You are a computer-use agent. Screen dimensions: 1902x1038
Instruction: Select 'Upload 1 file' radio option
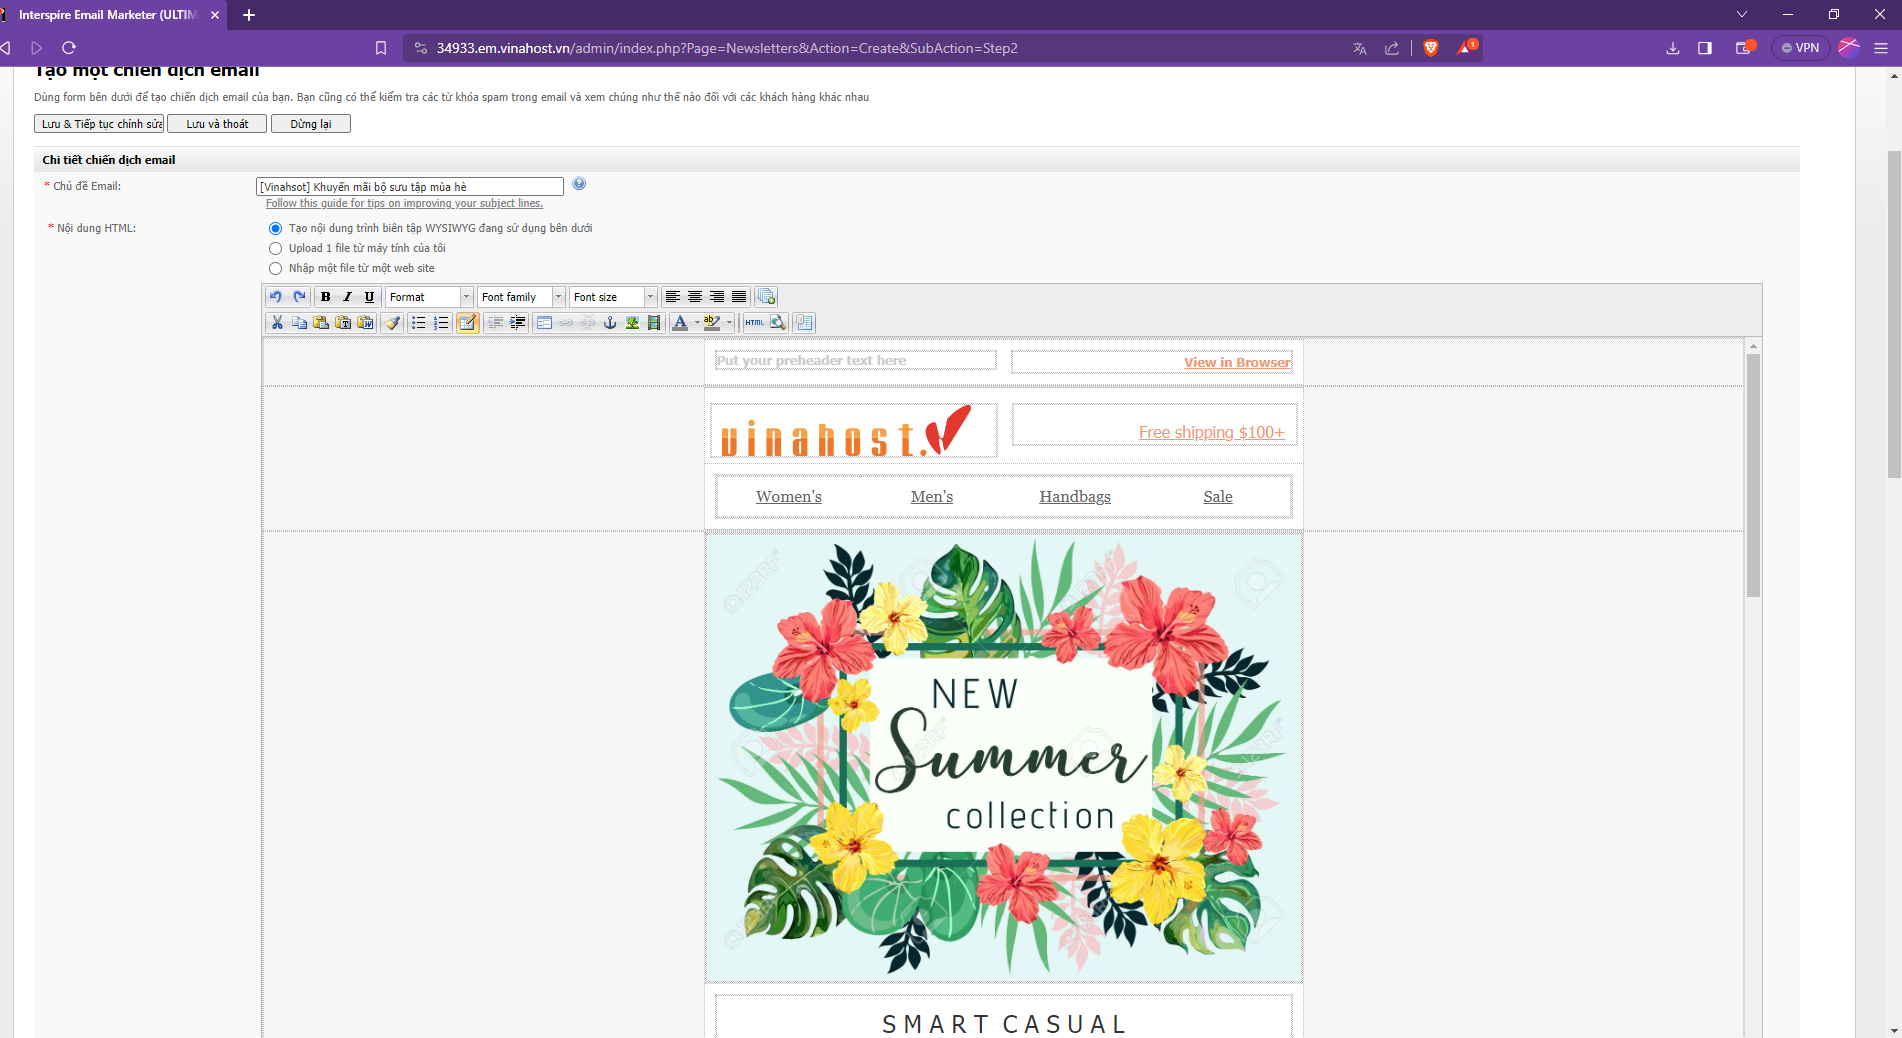276,249
